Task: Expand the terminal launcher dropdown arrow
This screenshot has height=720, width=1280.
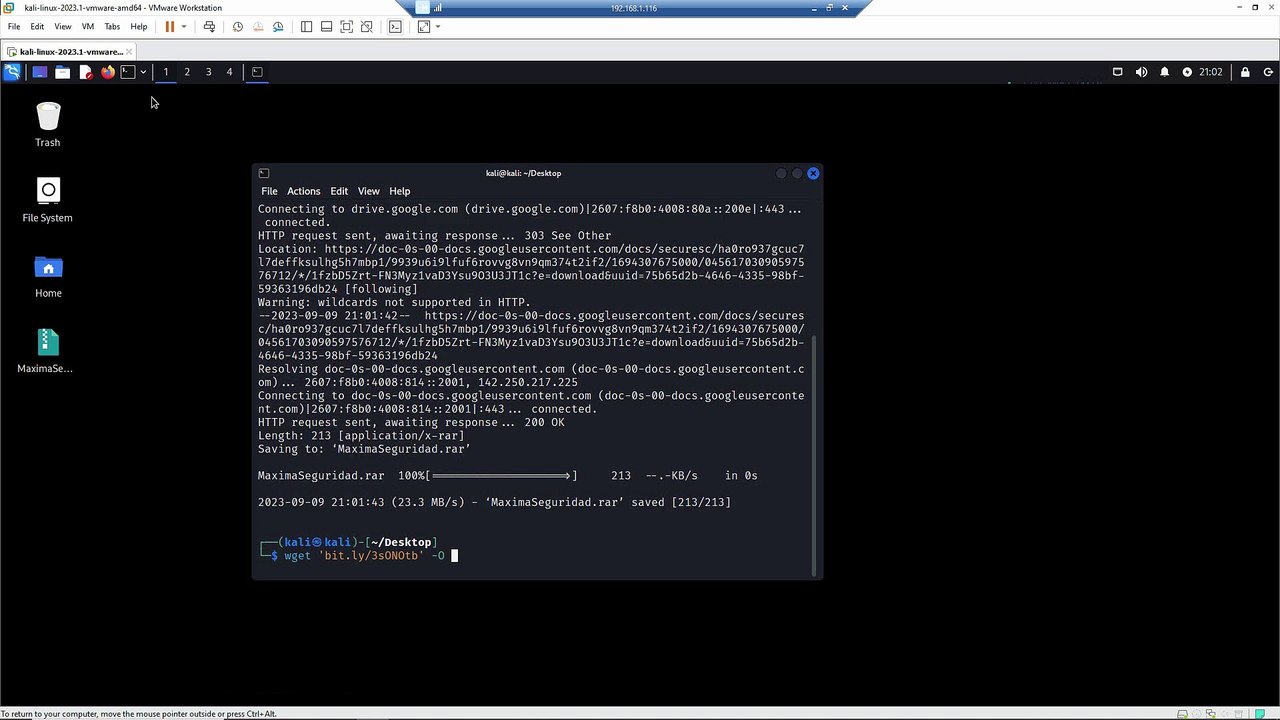Action: (143, 72)
